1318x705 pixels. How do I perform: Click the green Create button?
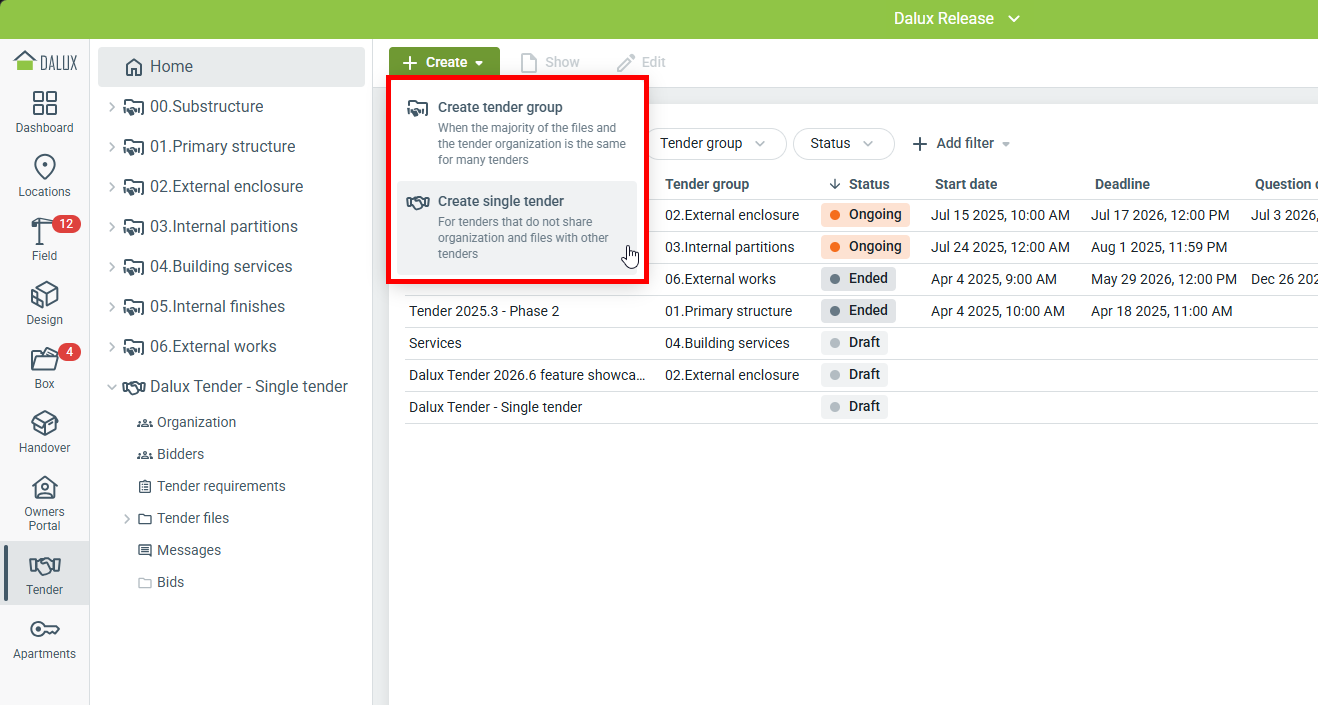click(x=444, y=63)
